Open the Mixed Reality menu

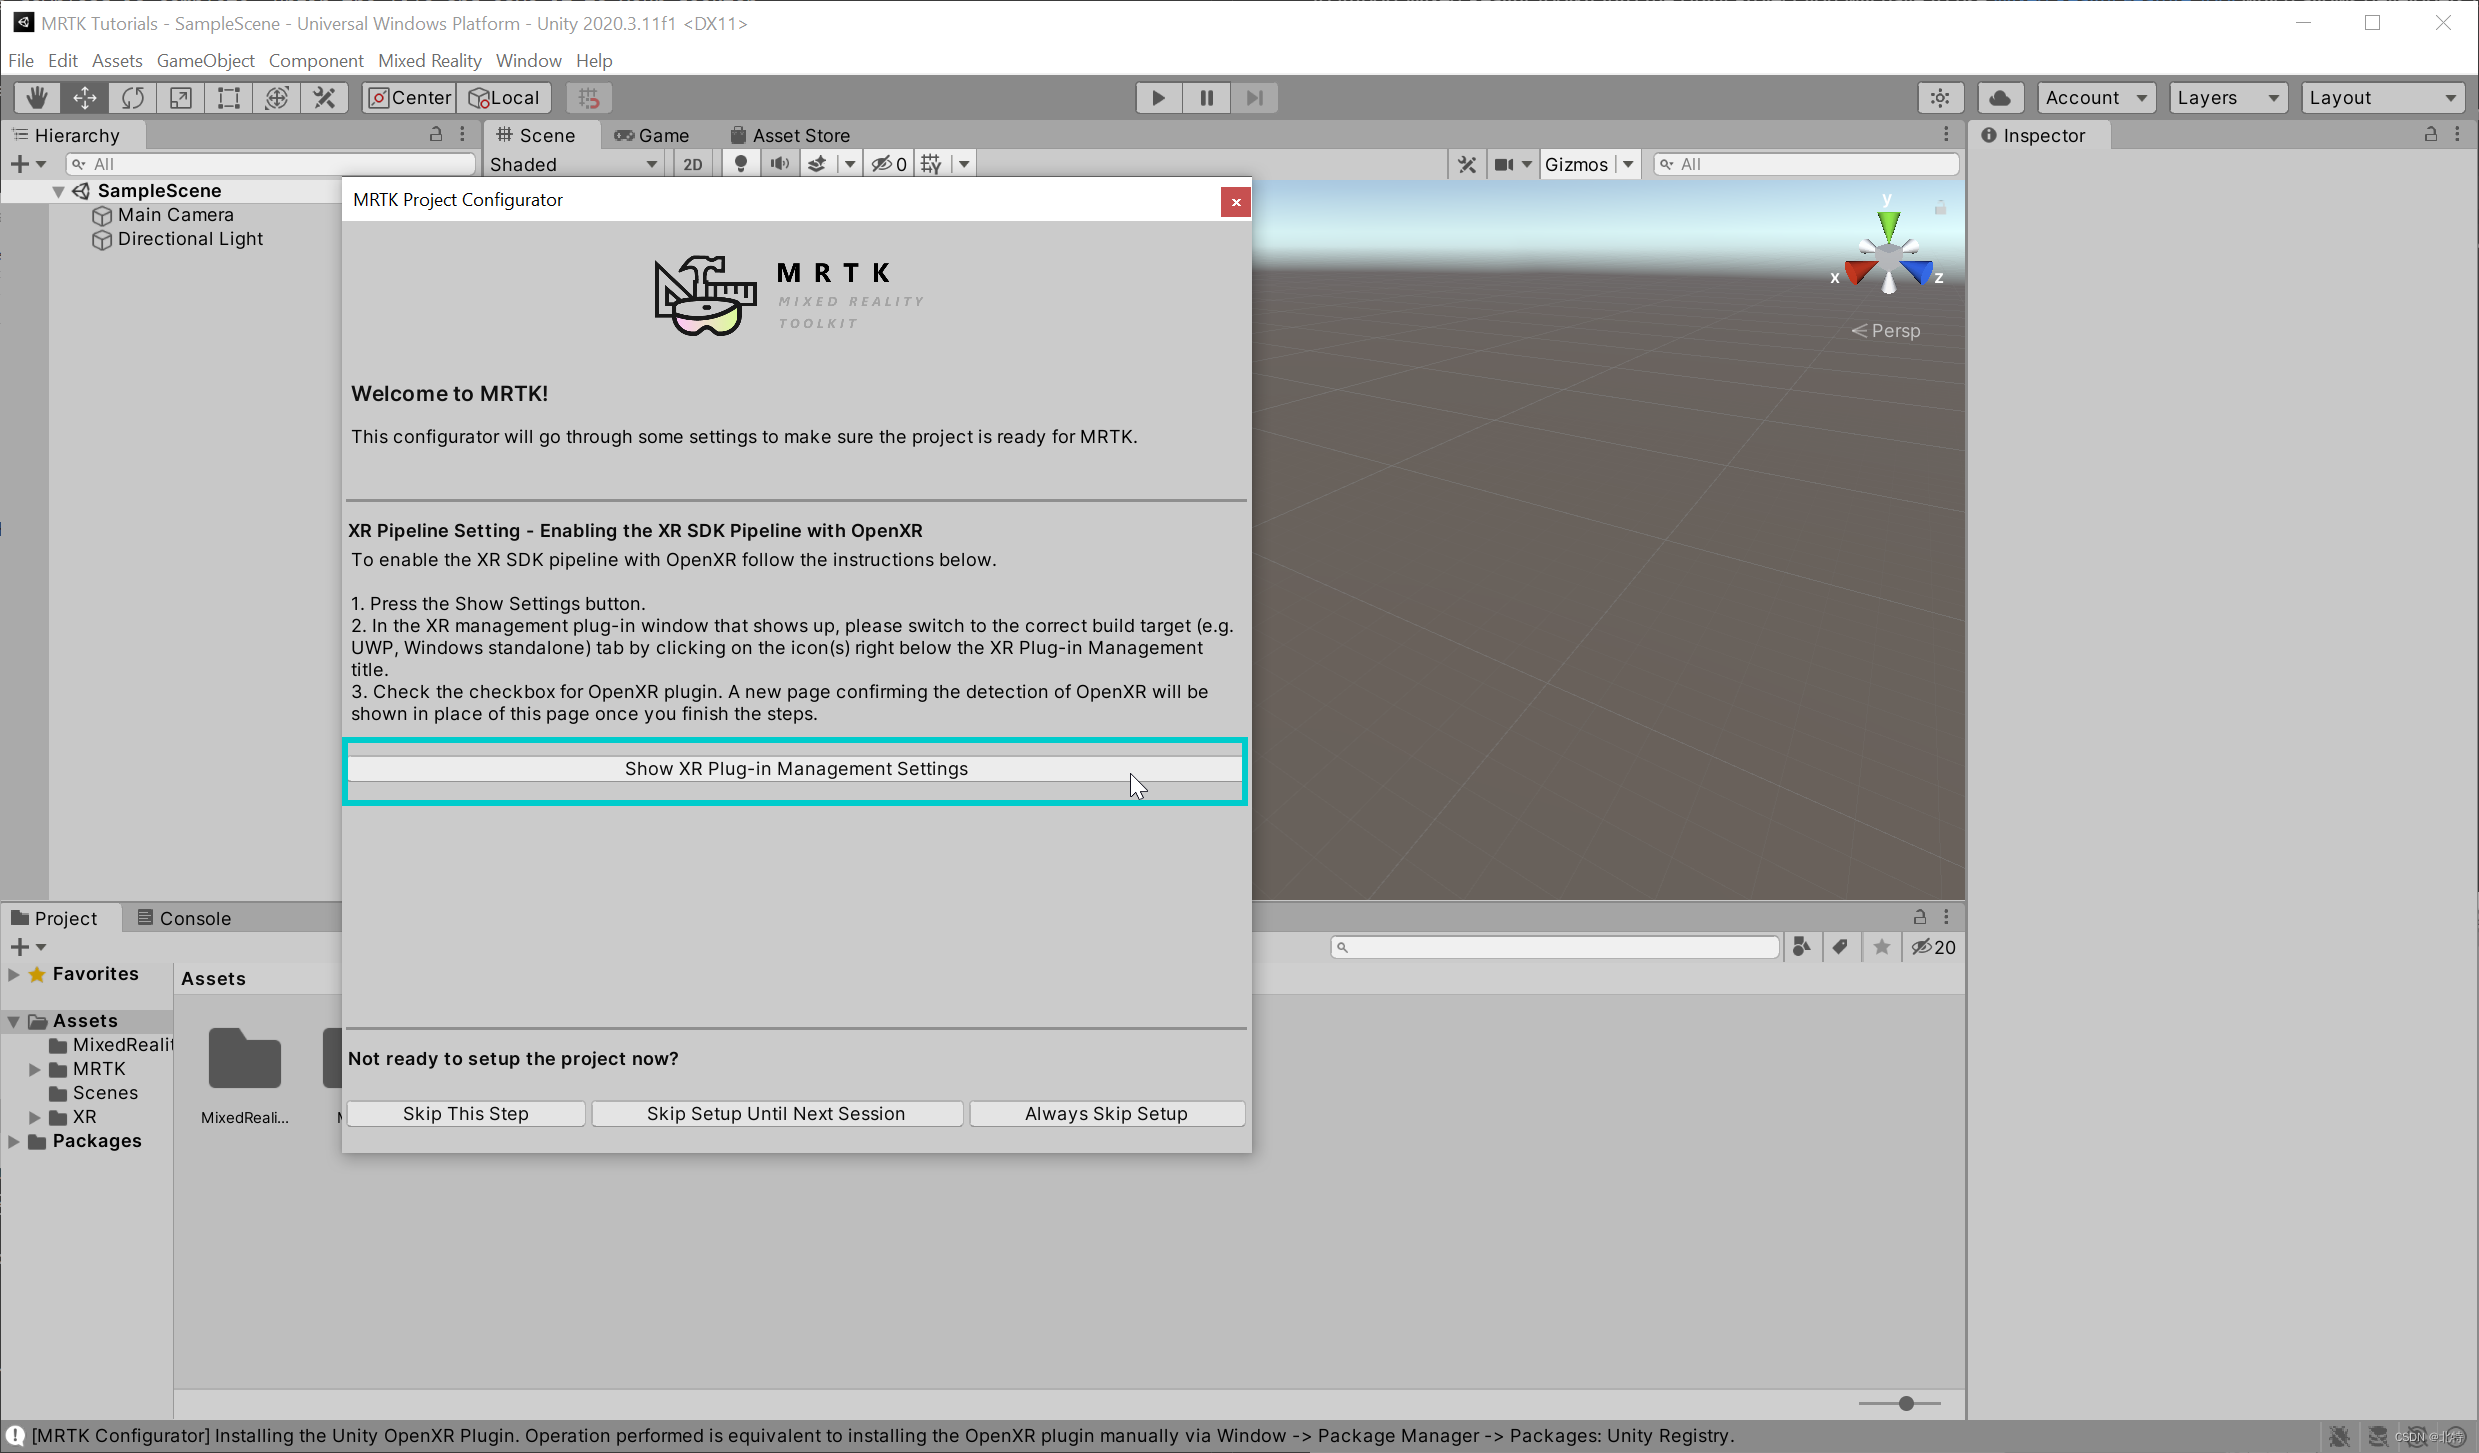click(x=430, y=60)
